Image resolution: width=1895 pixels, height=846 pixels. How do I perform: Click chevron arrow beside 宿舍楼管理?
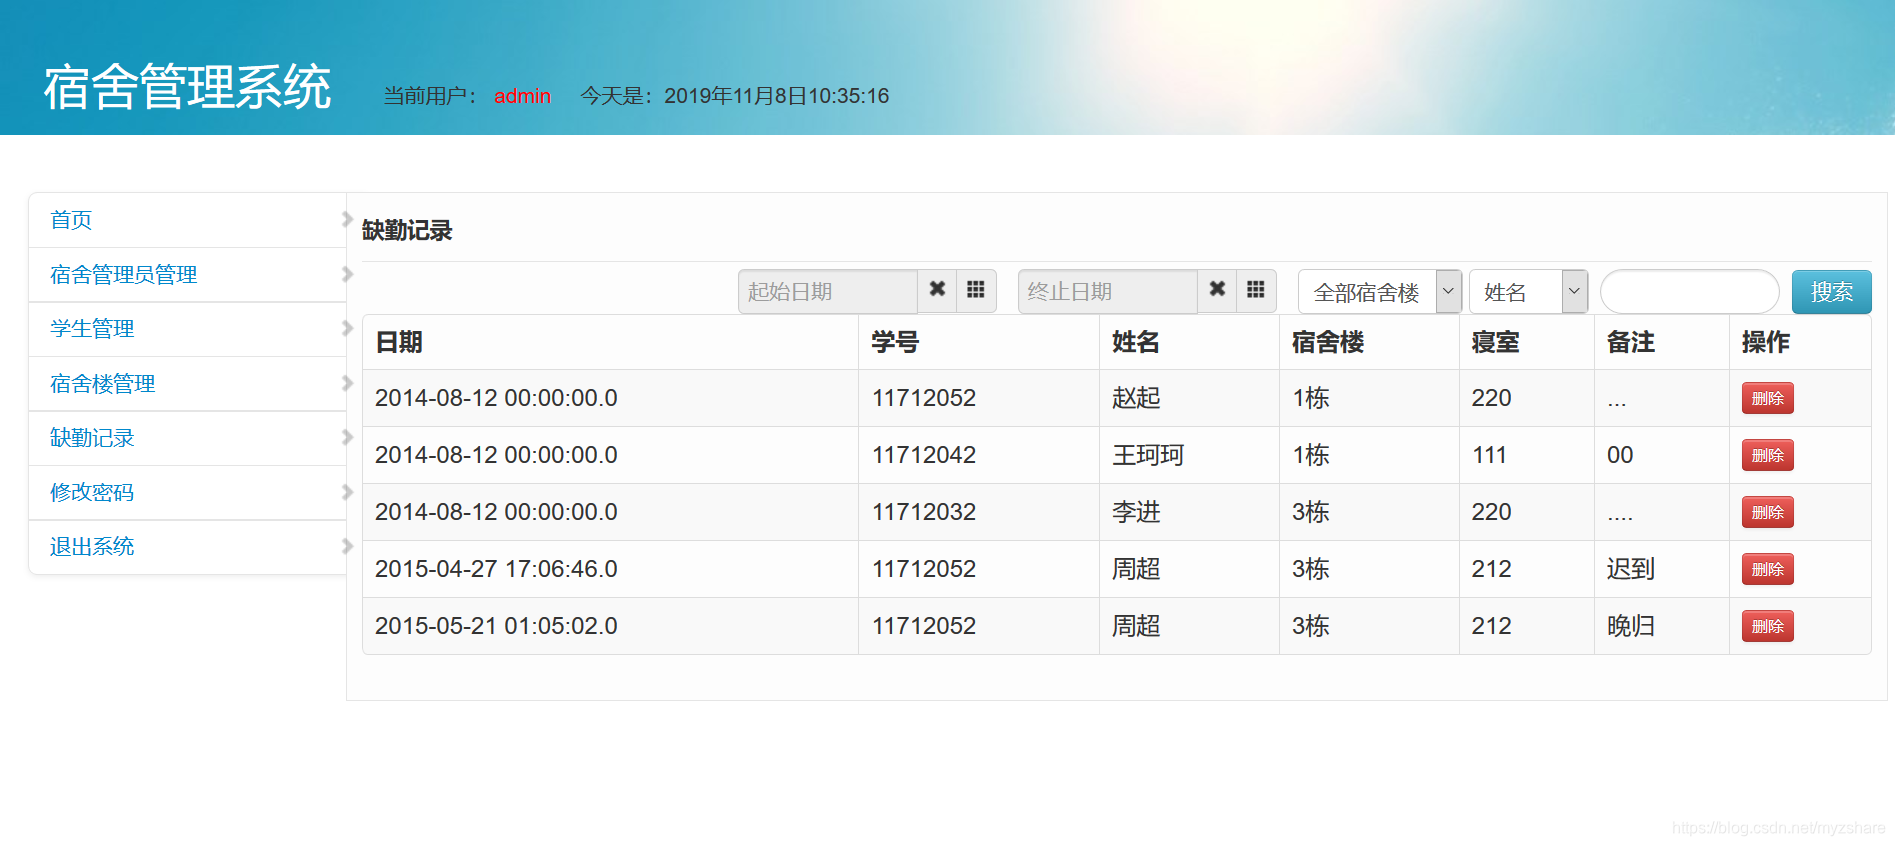click(347, 383)
